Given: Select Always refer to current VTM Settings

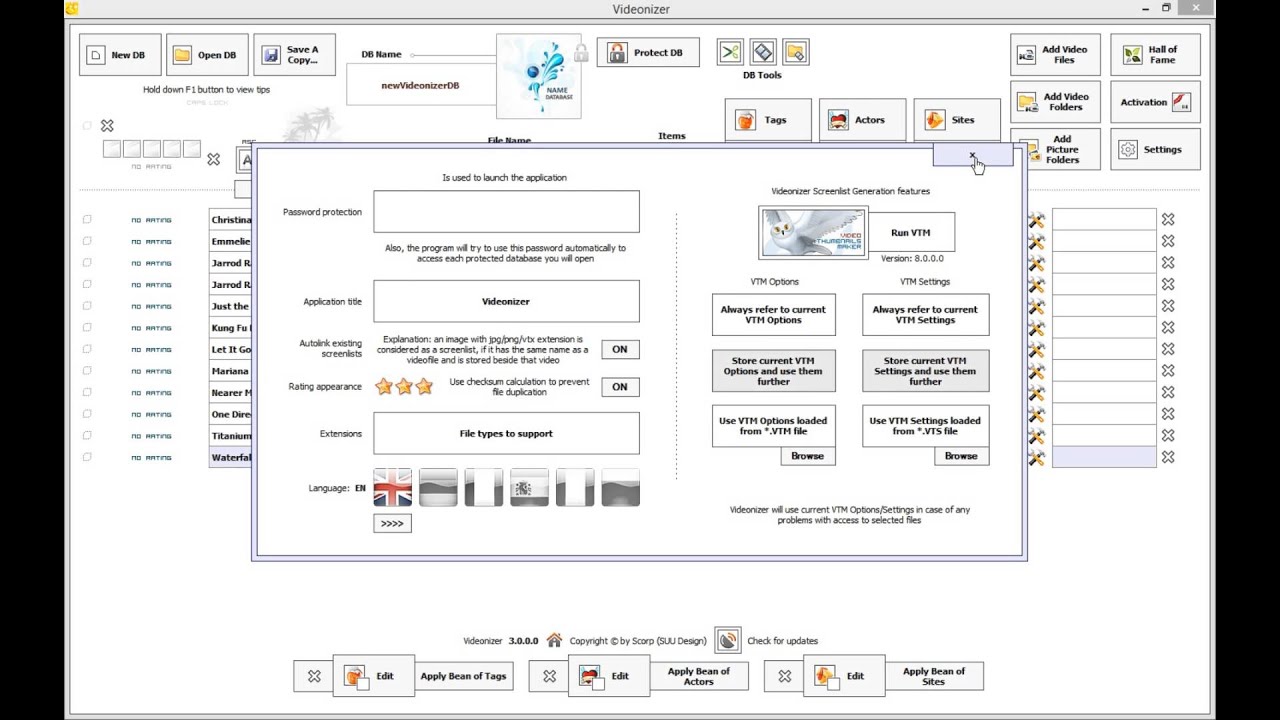Looking at the screenshot, I should (x=925, y=314).
